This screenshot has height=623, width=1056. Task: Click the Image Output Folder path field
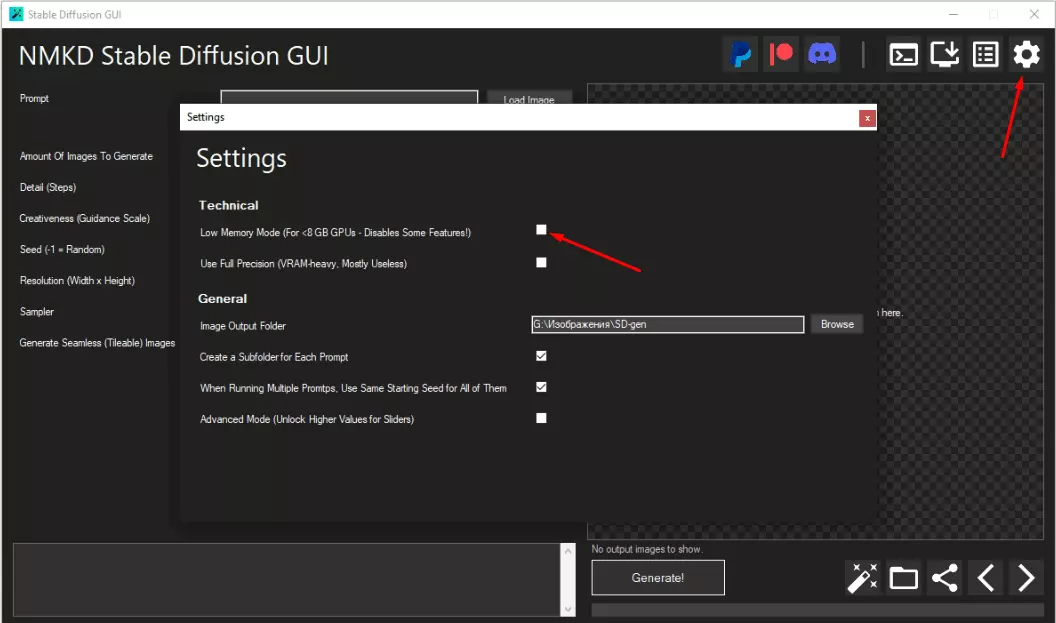pyautogui.click(x=667, y=325)
